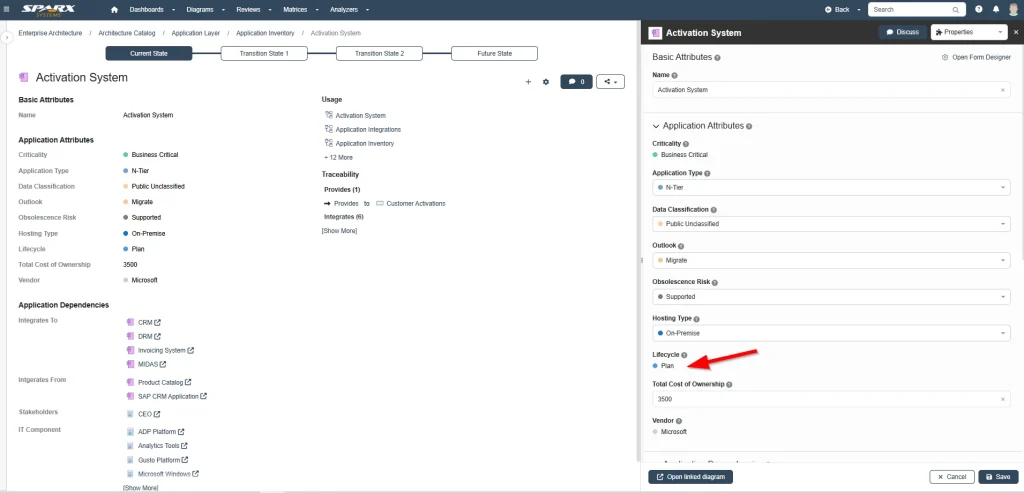Image resolution: width=1024 pixels, height=493 pixels.
Task: Click info icon next to Name field
Action: [x=675, y=75]
